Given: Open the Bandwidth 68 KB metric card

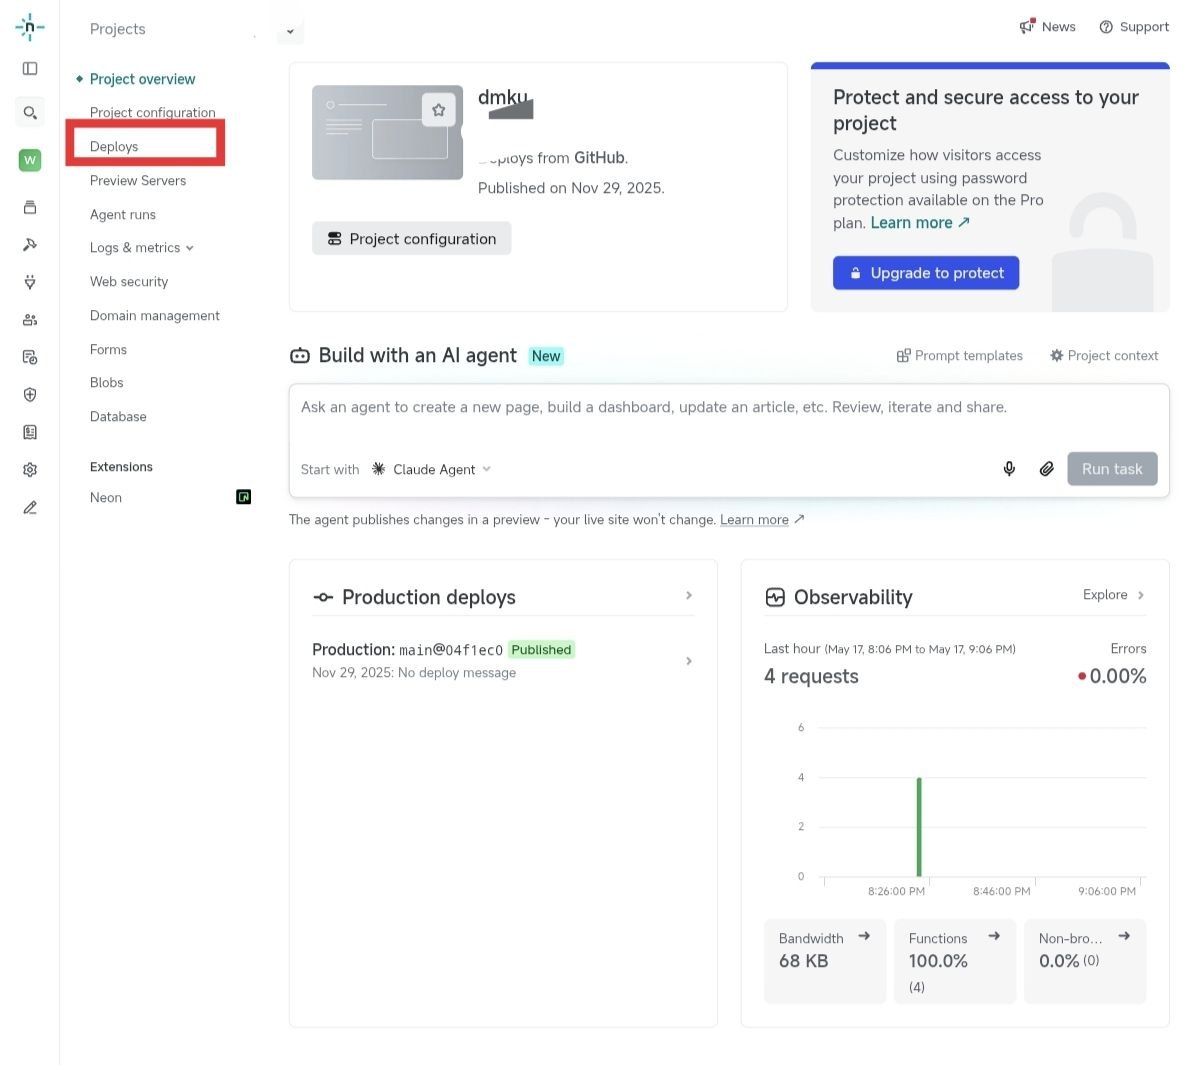Looking at the screenshot, I should click(824, 961).
